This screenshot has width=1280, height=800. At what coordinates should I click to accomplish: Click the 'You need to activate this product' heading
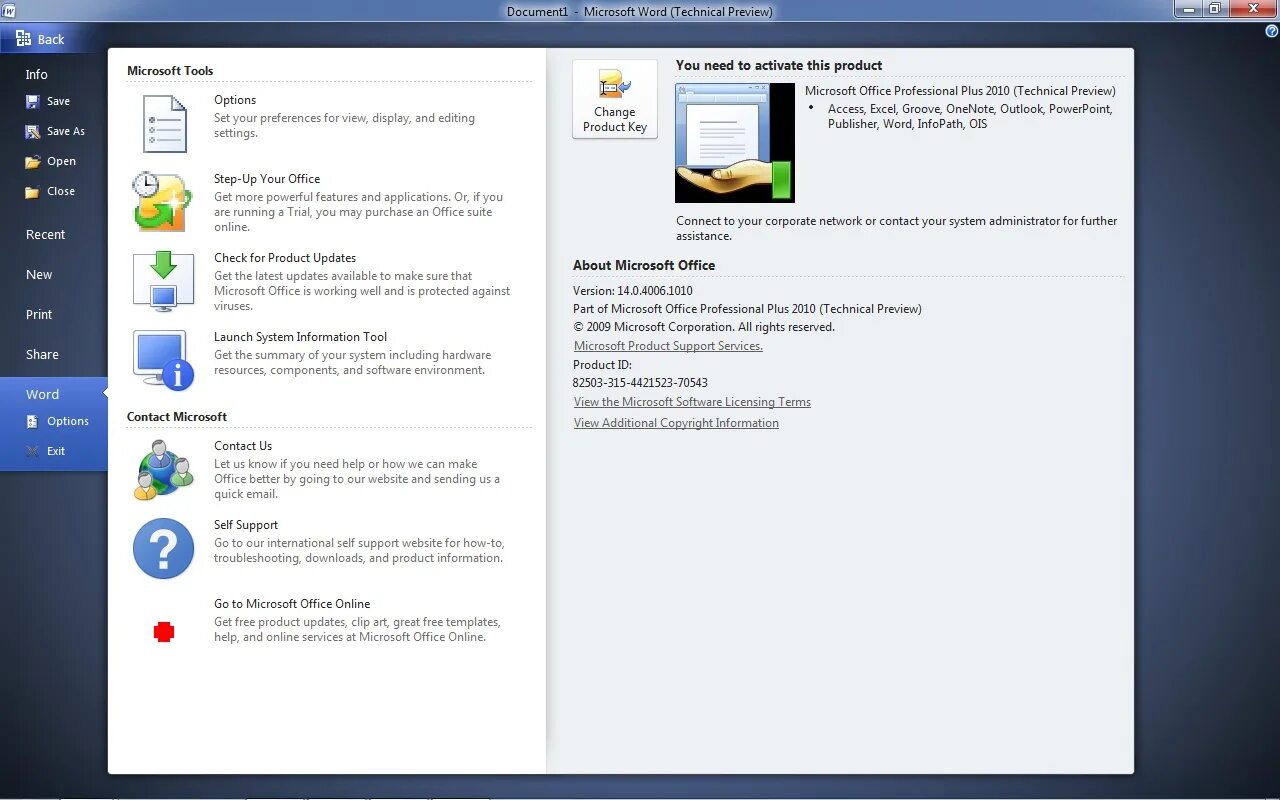pos(779,65)
